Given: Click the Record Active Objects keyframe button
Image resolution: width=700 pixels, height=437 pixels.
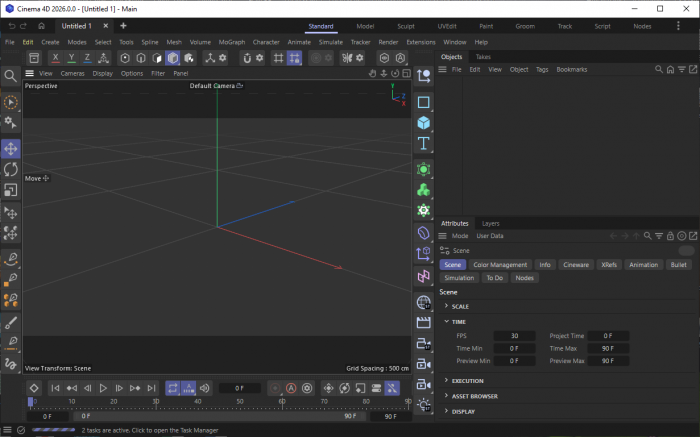Looking at the screenshot, I should coord(275,388).
